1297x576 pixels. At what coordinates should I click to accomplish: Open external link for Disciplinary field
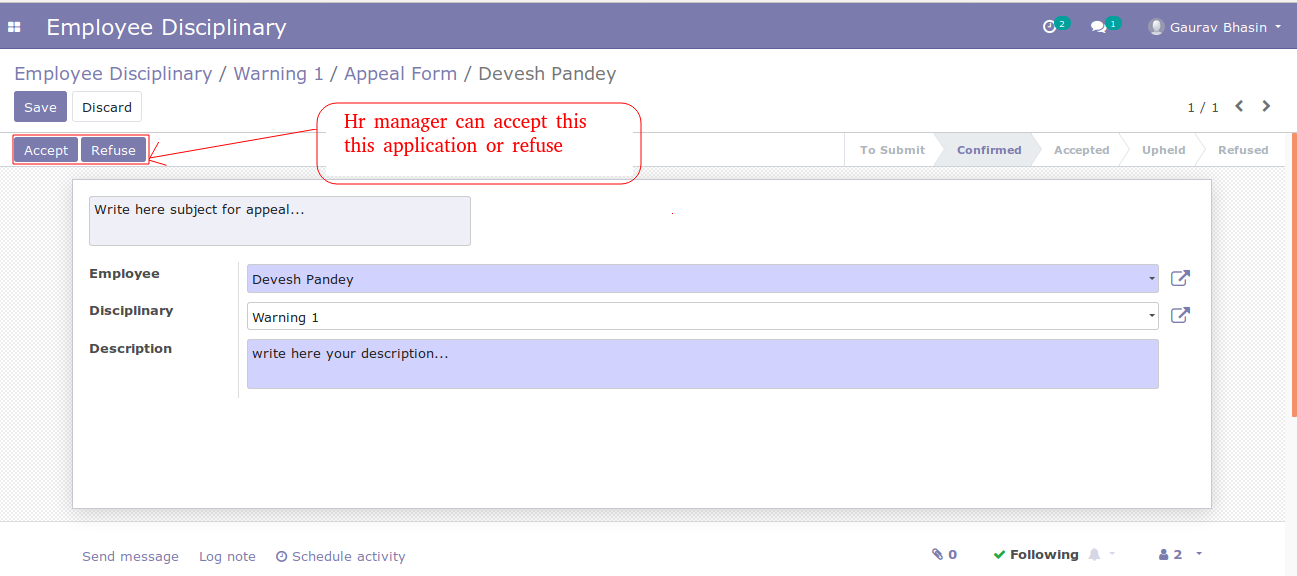pyautogui.click(x=1180, y=316)
